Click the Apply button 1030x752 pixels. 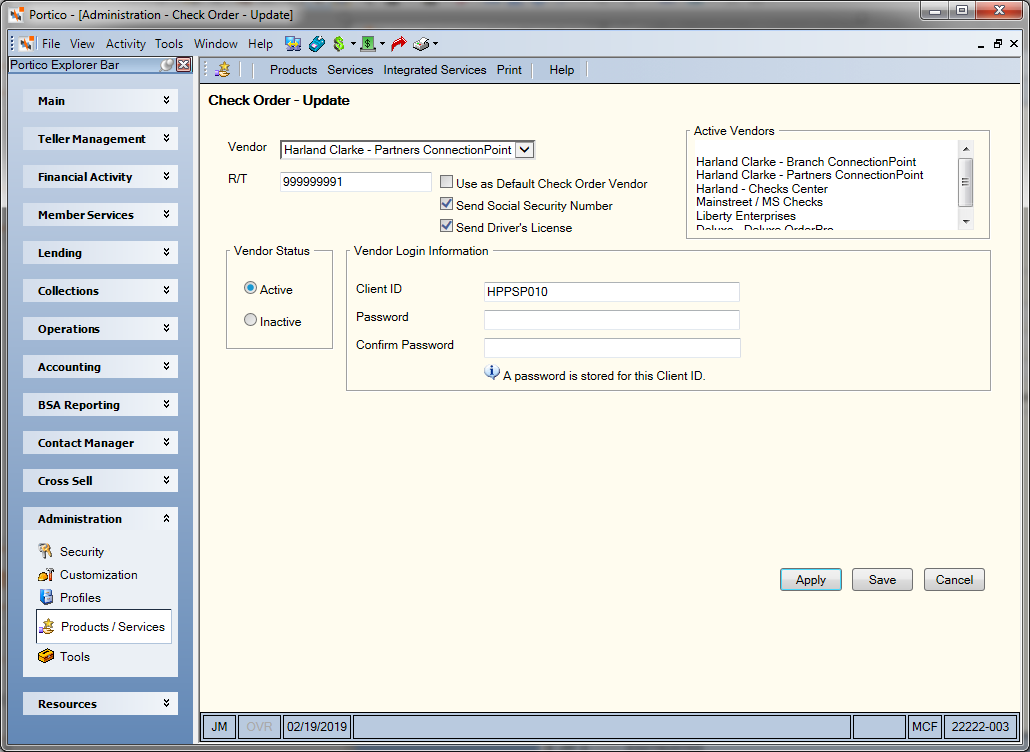[811, 579]
